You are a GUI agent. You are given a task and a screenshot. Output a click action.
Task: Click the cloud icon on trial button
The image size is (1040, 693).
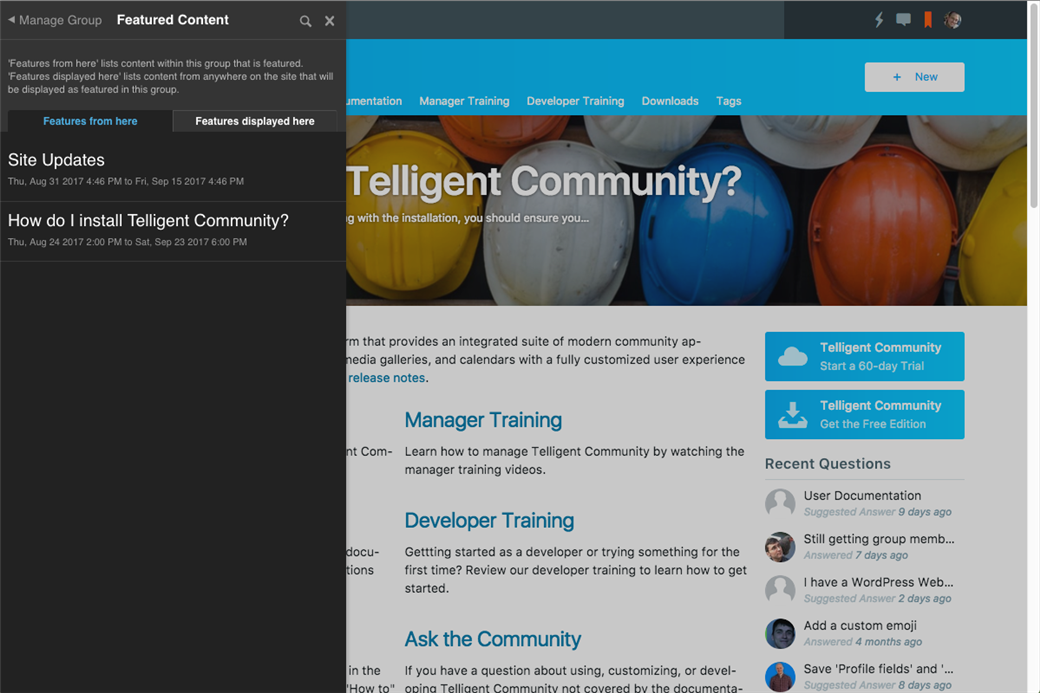pyautogui.click(x=793, y=357)
